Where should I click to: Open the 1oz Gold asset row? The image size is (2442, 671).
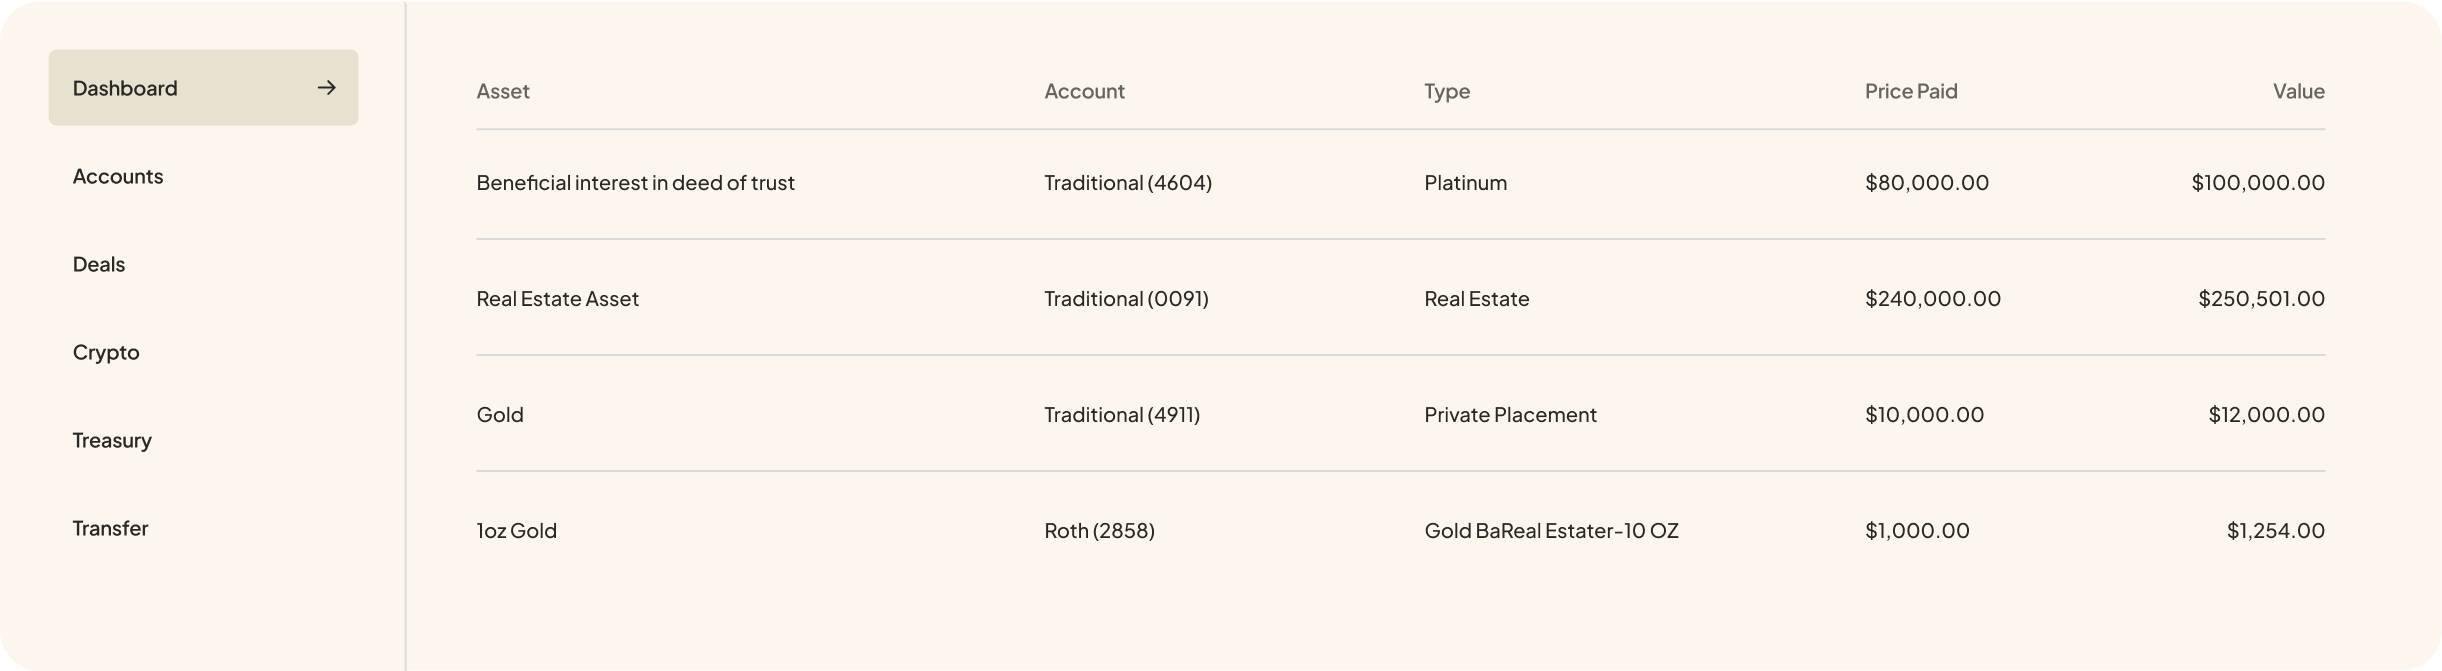[x=516, y=531]
